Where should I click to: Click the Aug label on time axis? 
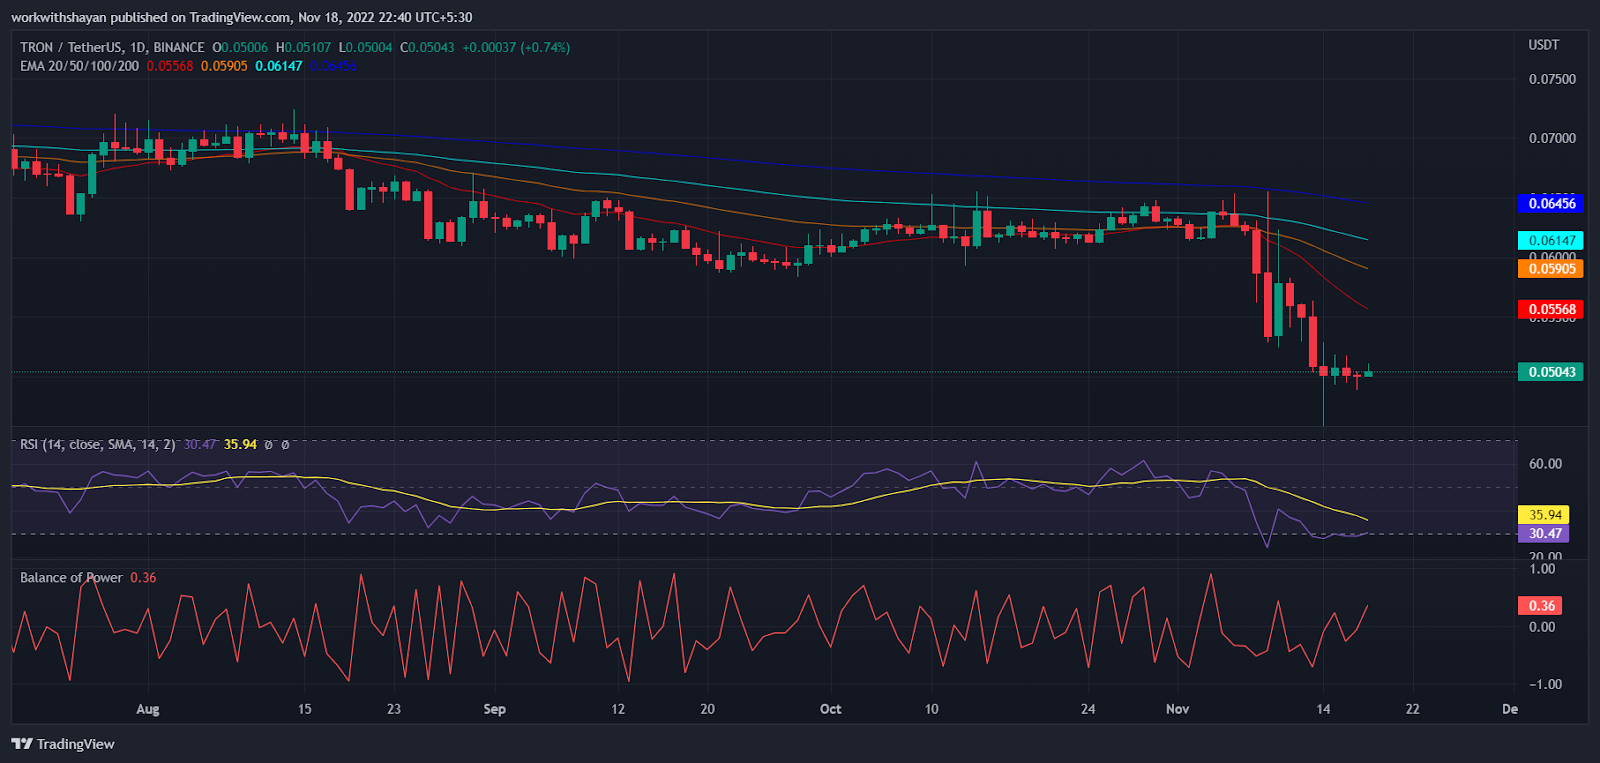(148, 709)
